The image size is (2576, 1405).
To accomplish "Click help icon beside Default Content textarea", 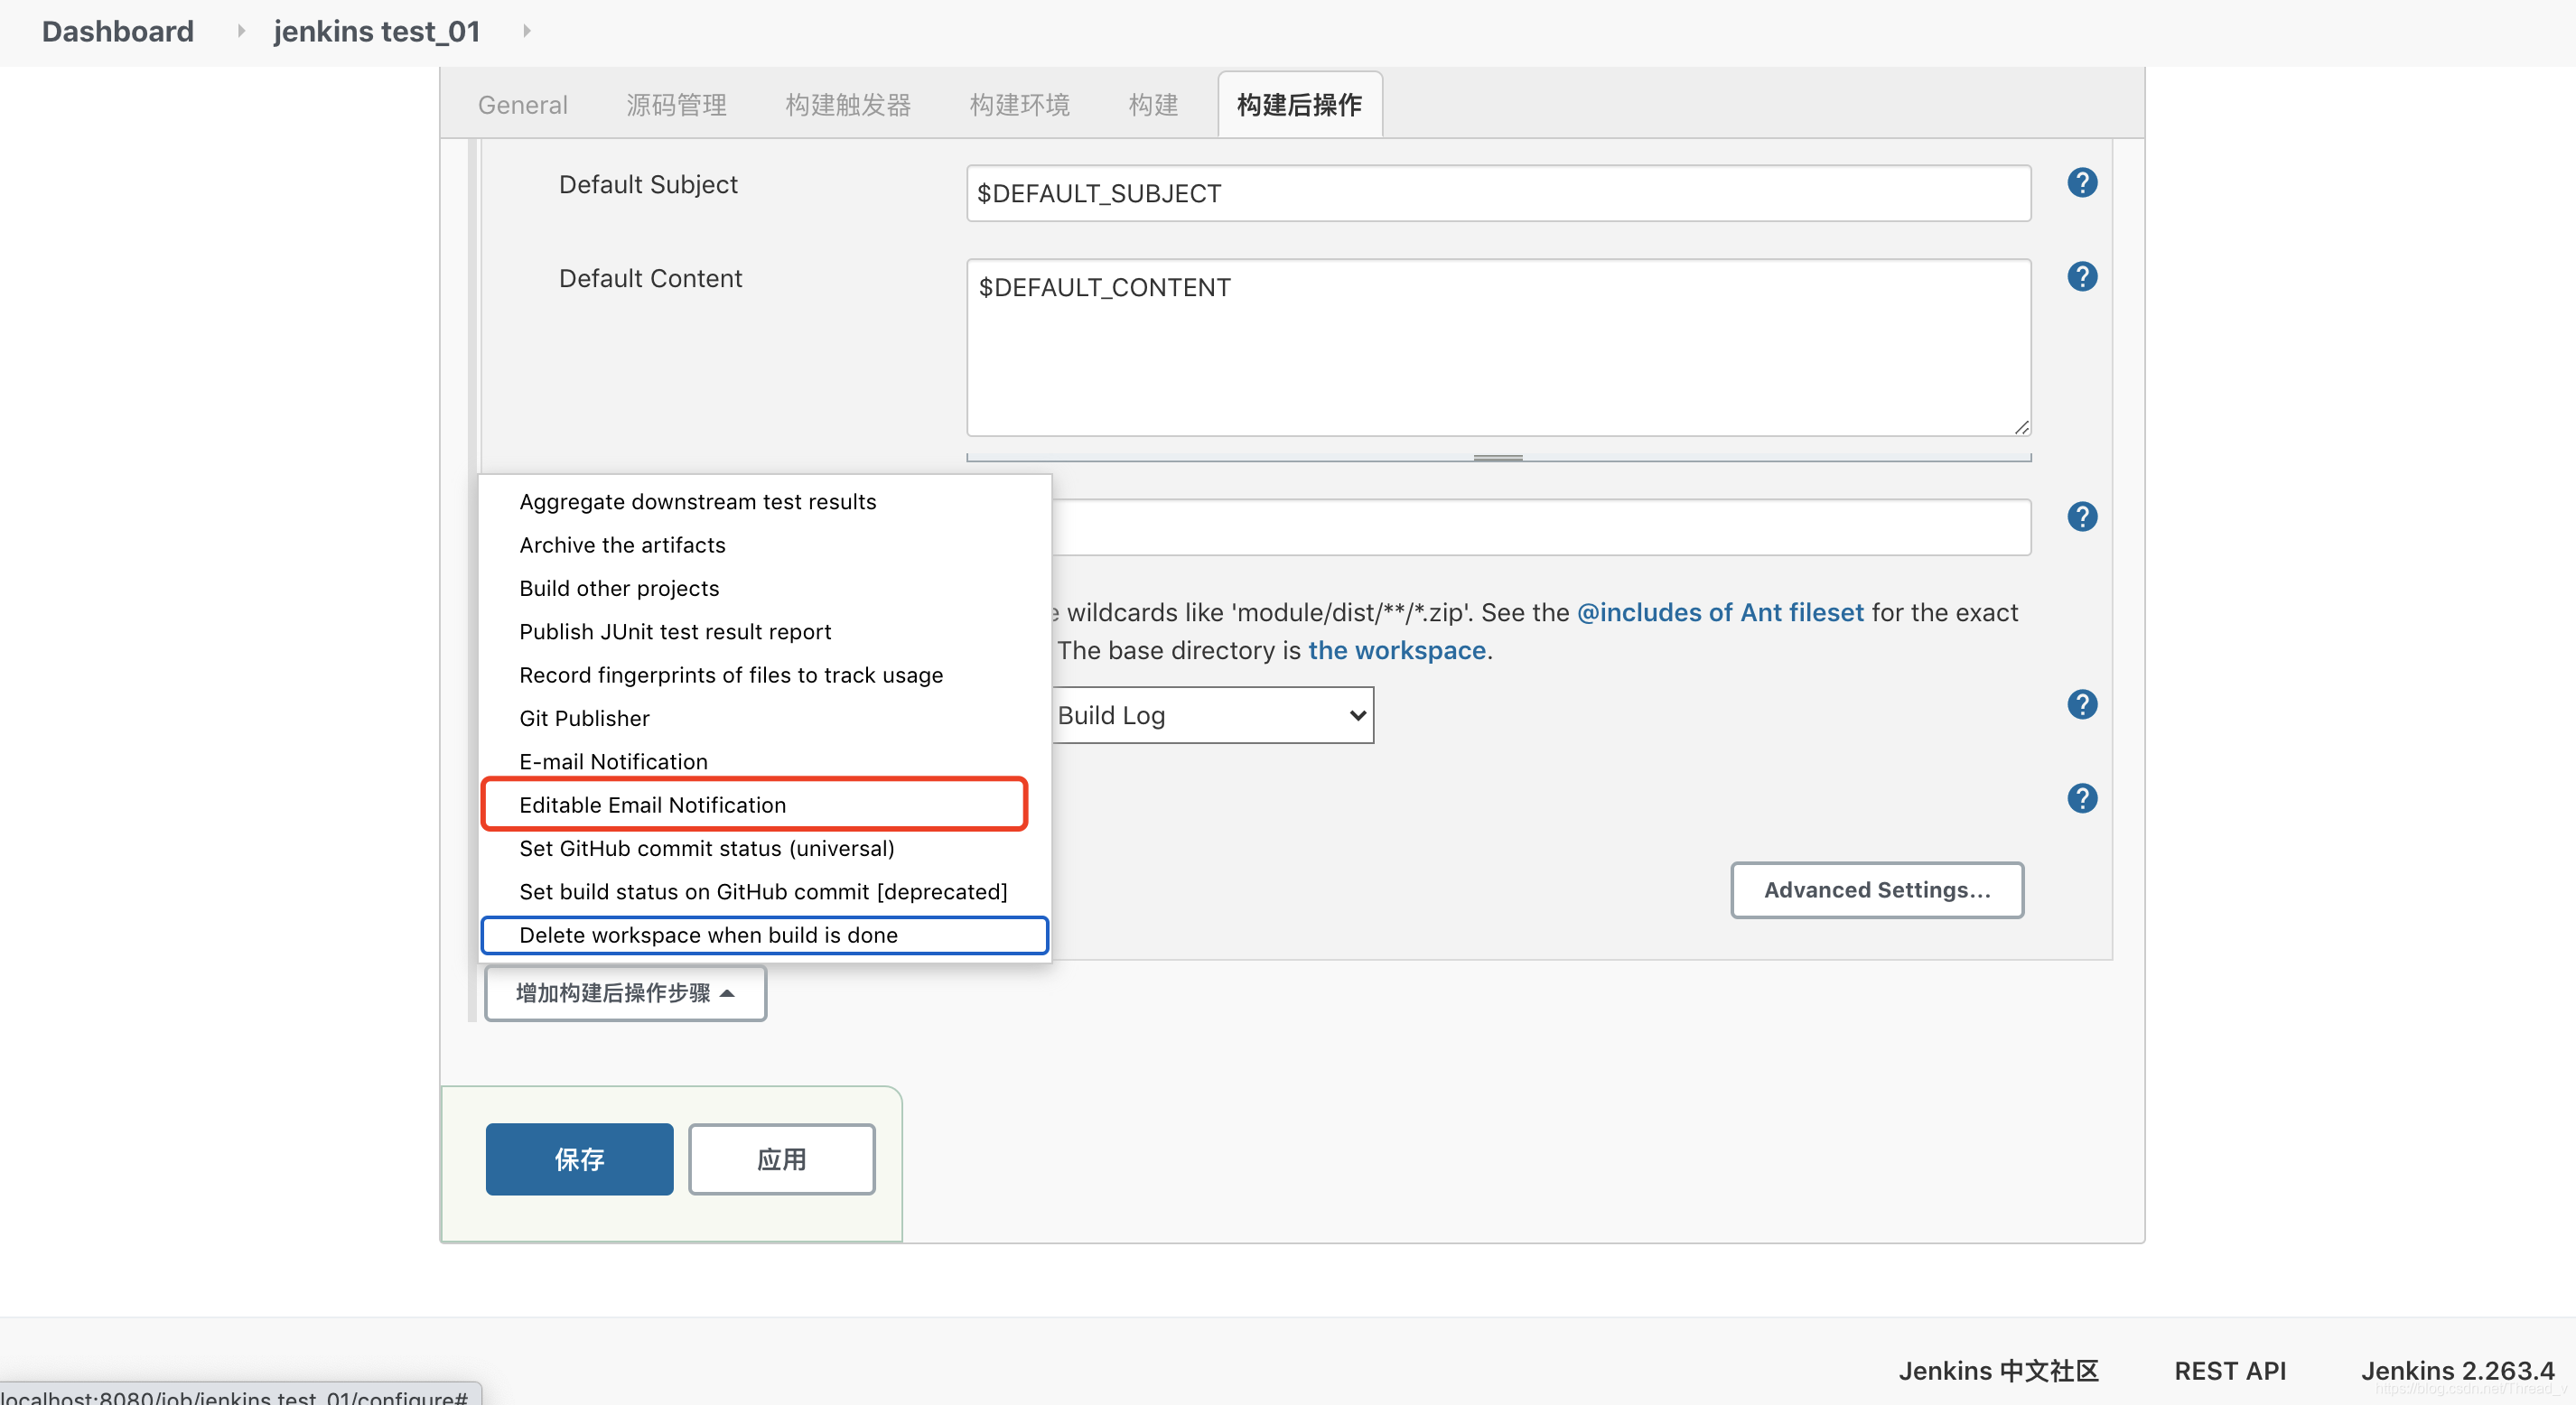I will (2081, 277).
